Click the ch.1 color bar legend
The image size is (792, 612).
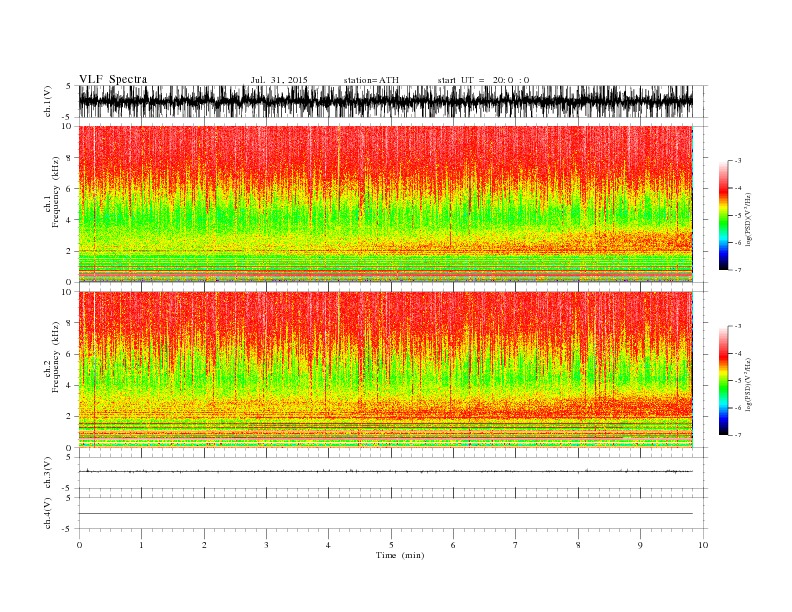pyautogui.click(x=723, y=215)
